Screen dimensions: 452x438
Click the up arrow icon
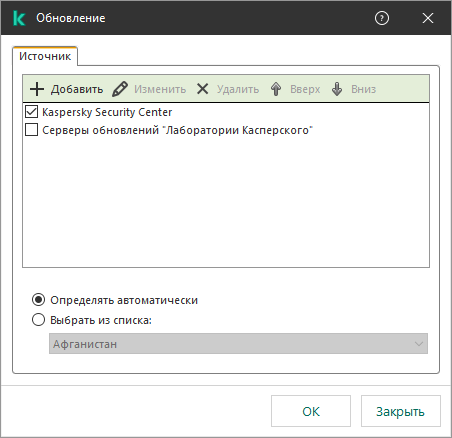click(276, 89)
